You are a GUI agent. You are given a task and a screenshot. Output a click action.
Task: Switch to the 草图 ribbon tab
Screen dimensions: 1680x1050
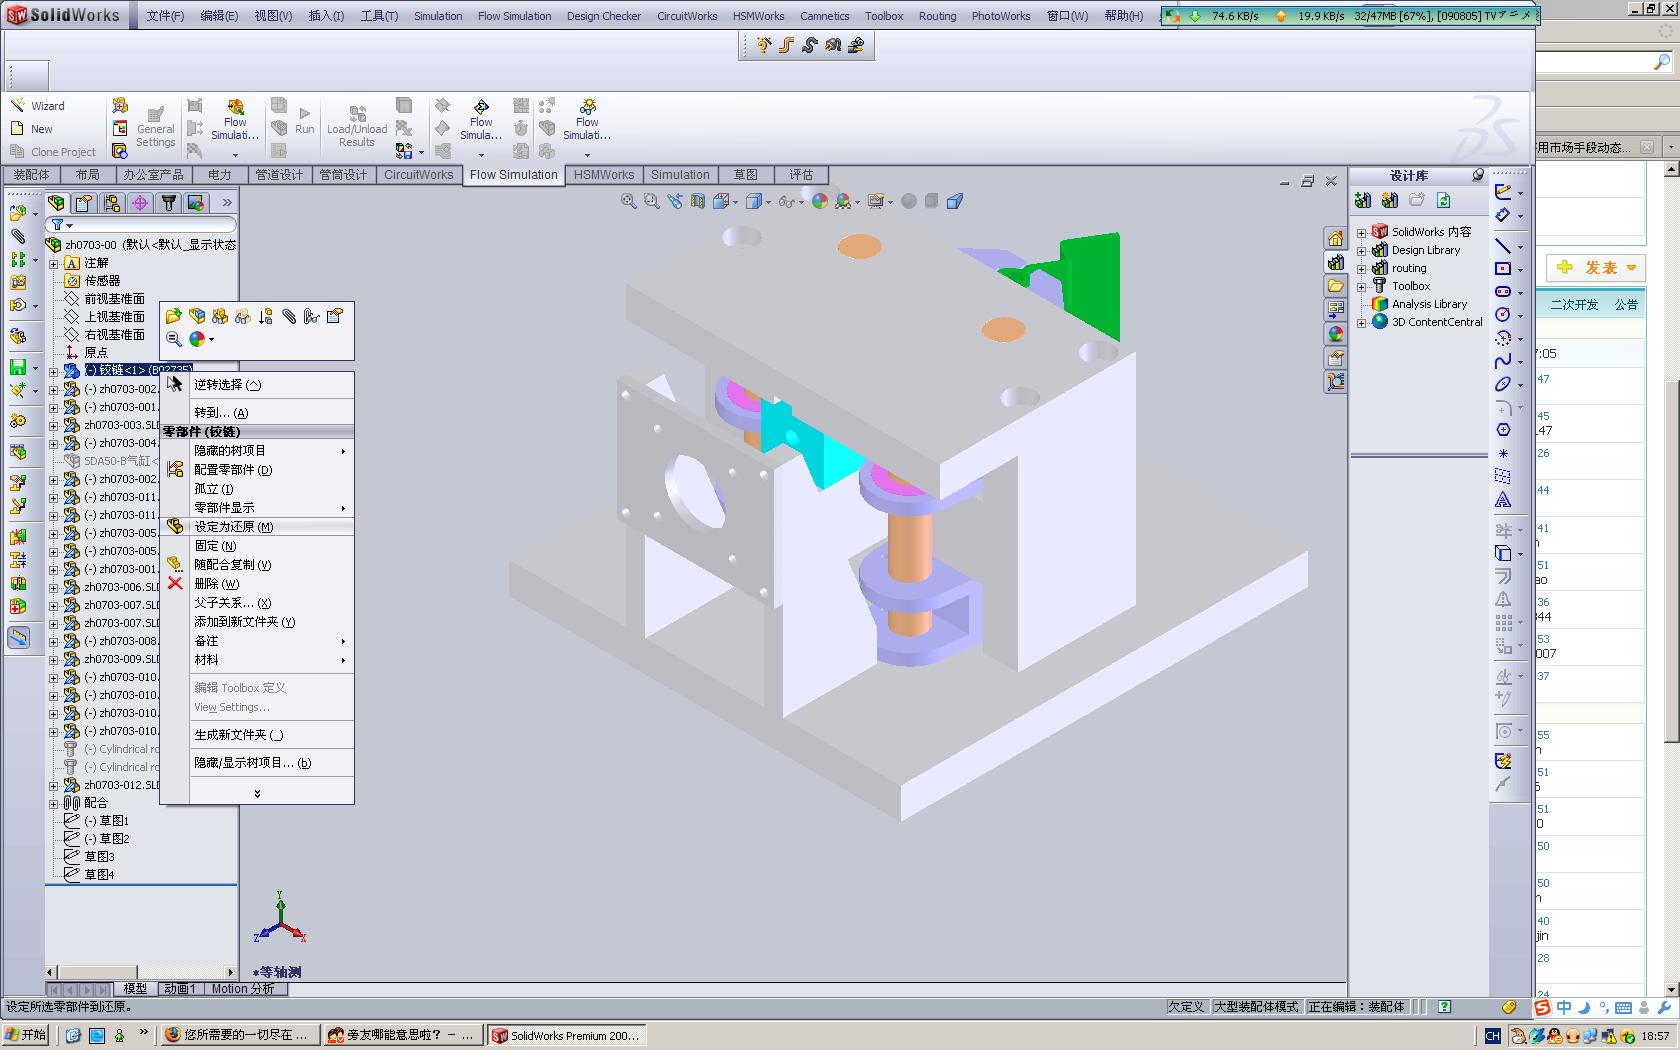tap(745, 175)
